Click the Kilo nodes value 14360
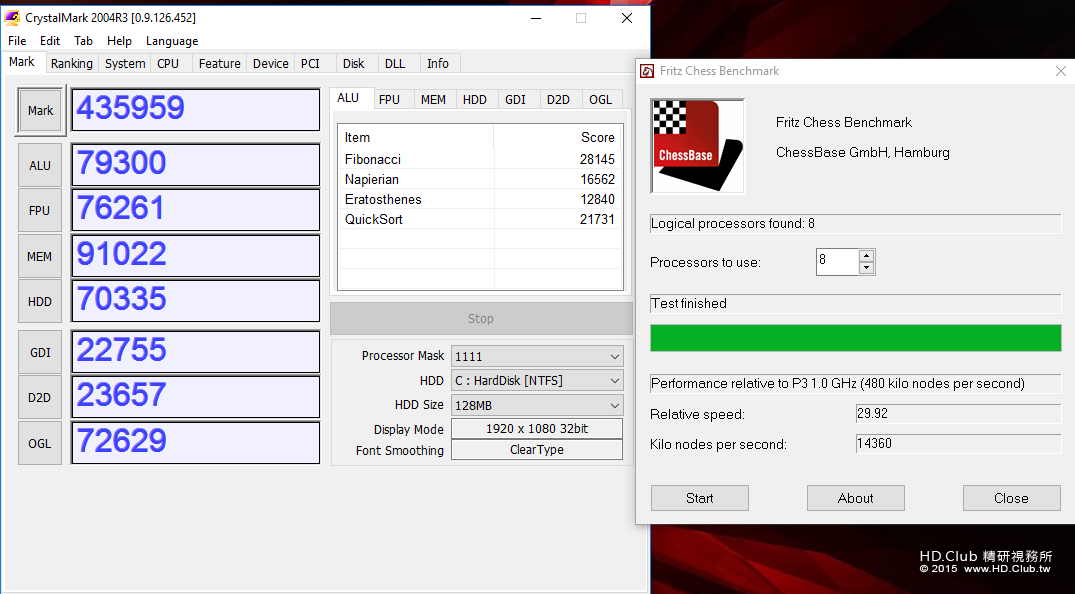The image size is (1075, 594). click(x=958, y=444)
